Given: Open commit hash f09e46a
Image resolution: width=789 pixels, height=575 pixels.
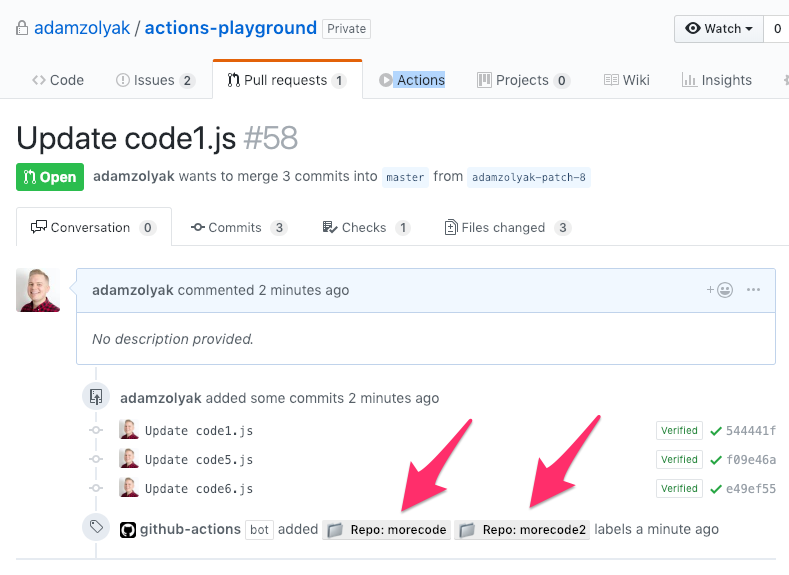Looking at the screenshot, I should click(x=751, y=460).
